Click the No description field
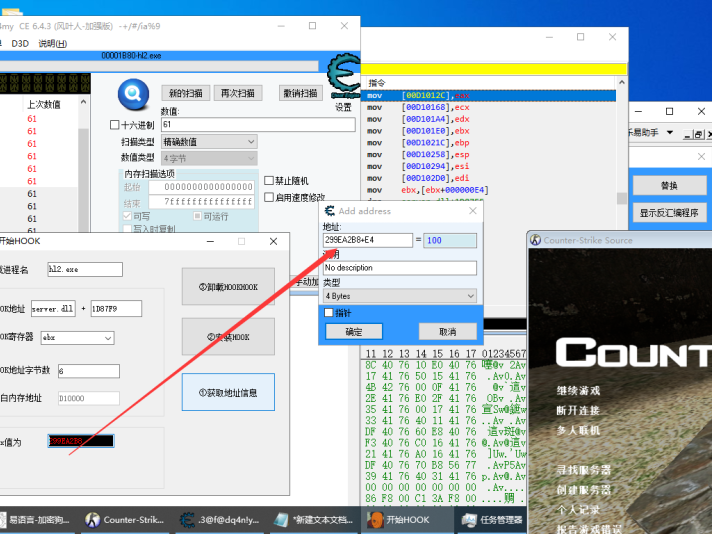Viewport: 712px width, 534px height. [x=400, y=268]
